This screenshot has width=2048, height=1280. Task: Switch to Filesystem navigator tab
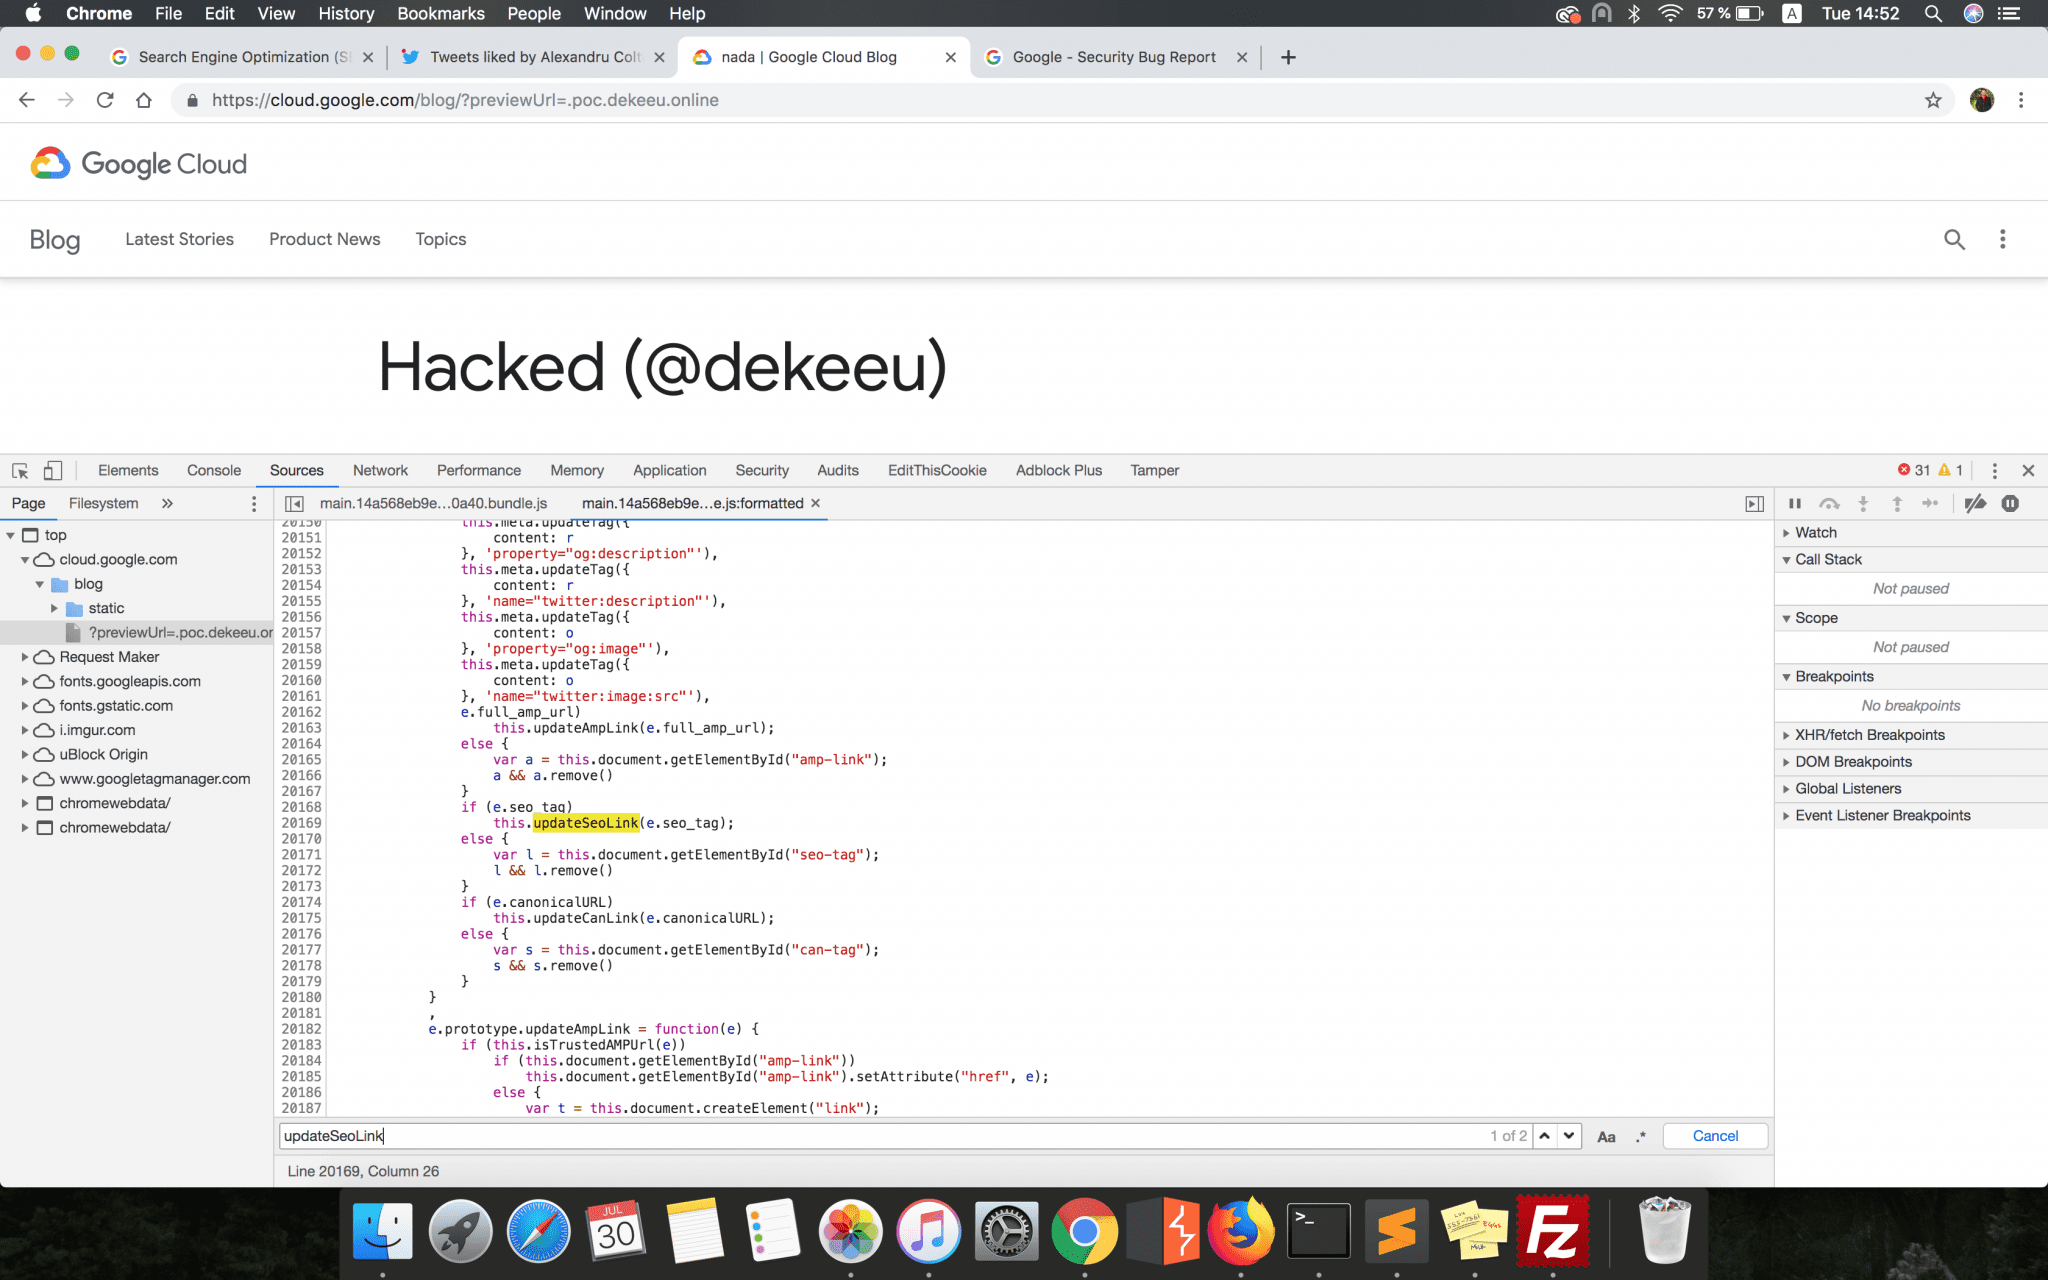tap(103, 503)
